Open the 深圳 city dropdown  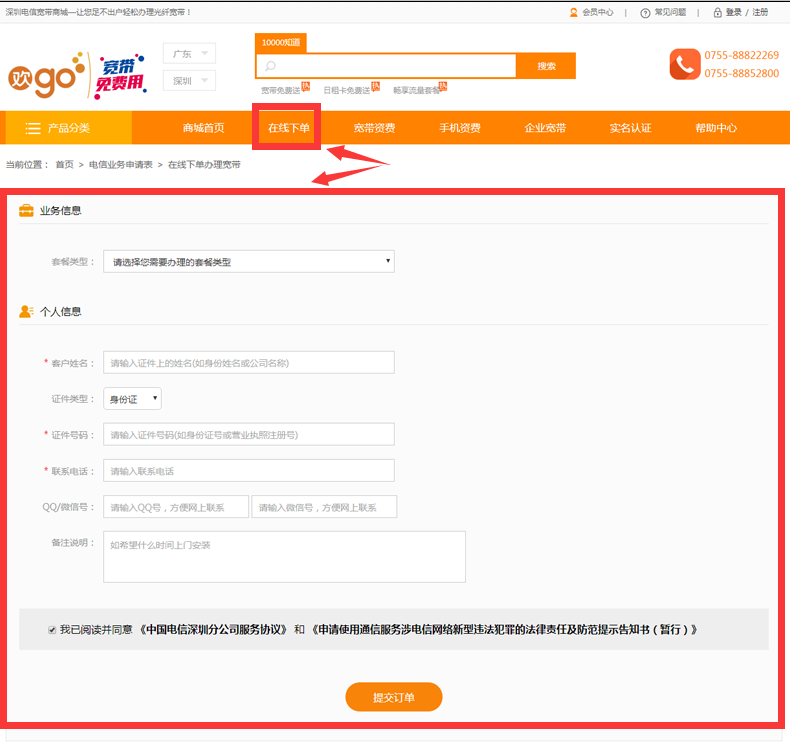(x=189, y=81)
